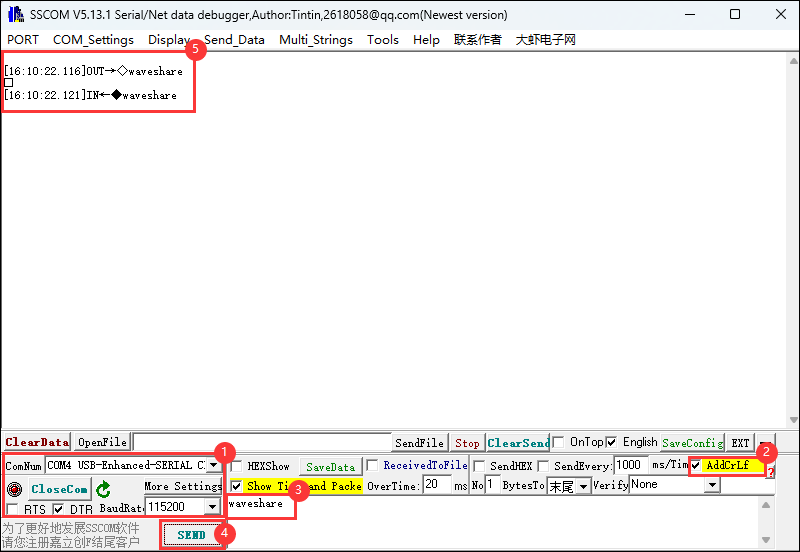This screenshot has width=800, height=552.
Task: Open the PORT menu
Action: point(23,39)
